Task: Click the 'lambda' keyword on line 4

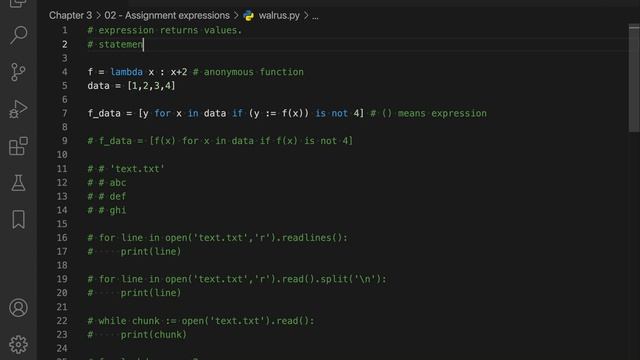Action: [x=127, y=72]
